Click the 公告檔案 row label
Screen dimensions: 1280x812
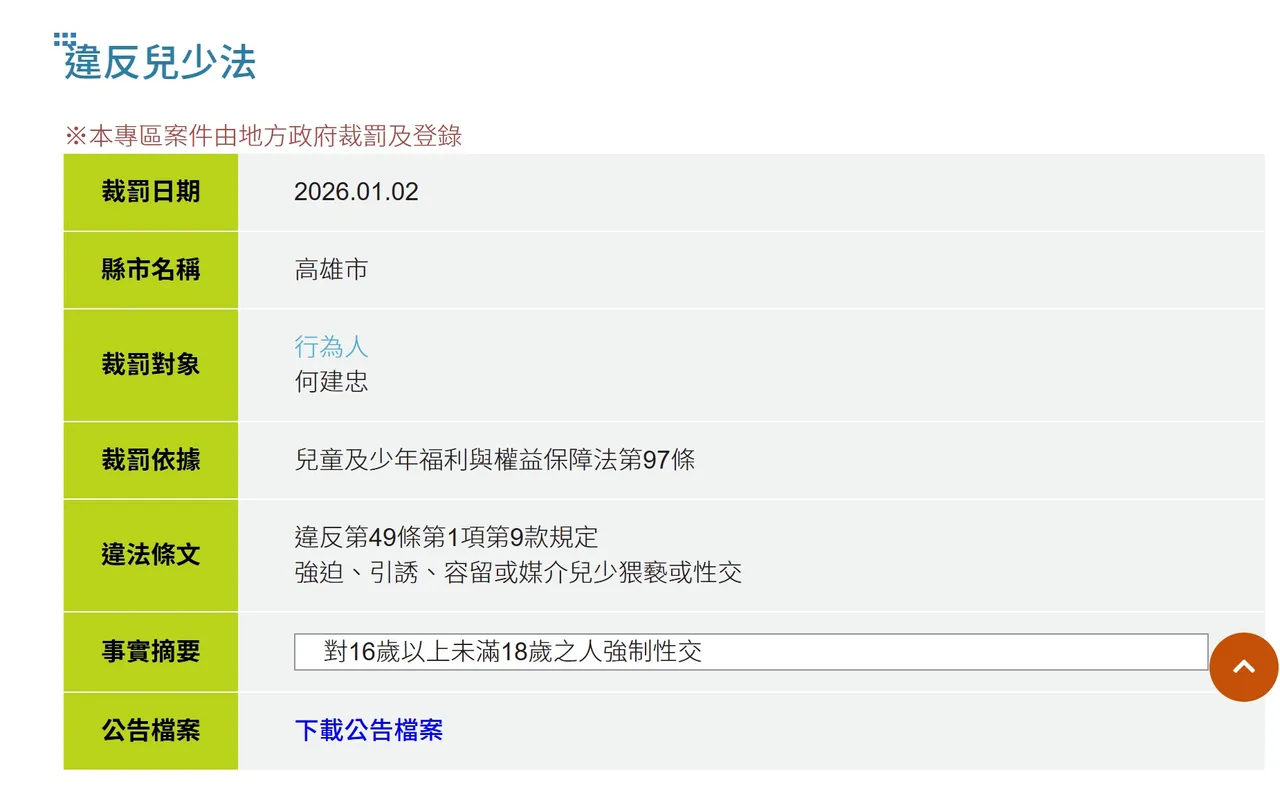click(x=150, y=731)
